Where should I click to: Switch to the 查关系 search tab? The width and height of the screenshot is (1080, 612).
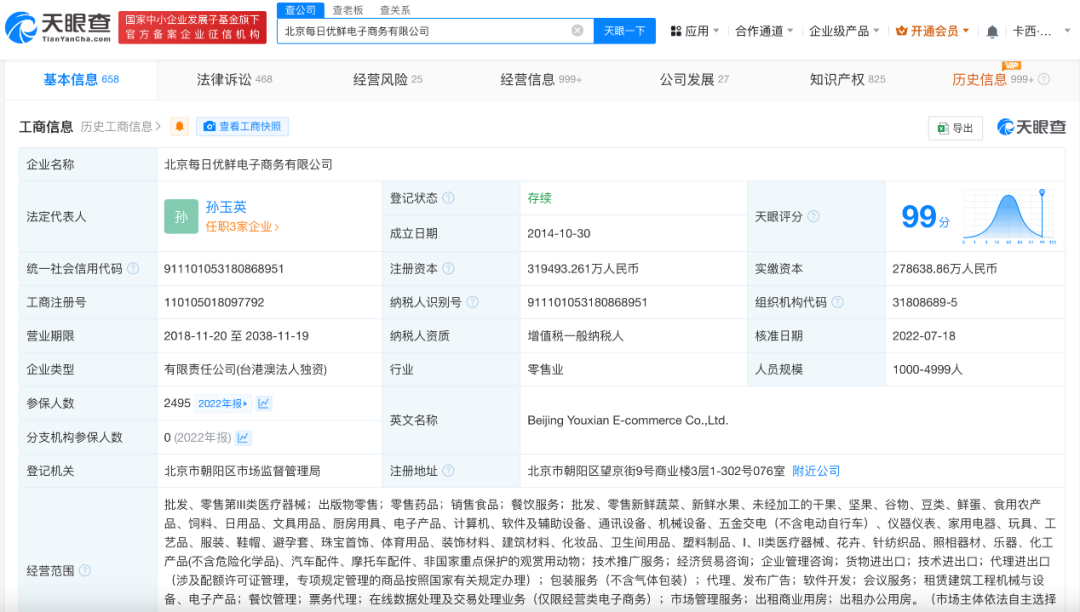(x=395, y=10)
